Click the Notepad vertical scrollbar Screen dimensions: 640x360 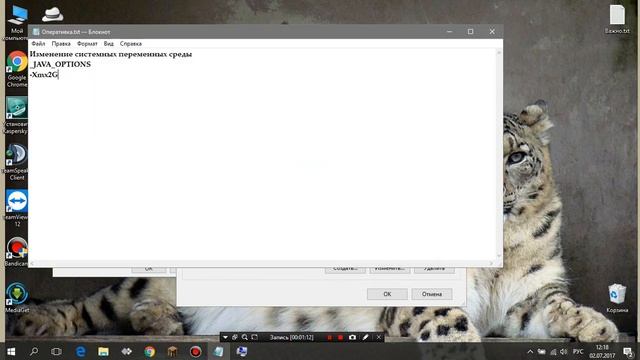click(x=499, y=154)
